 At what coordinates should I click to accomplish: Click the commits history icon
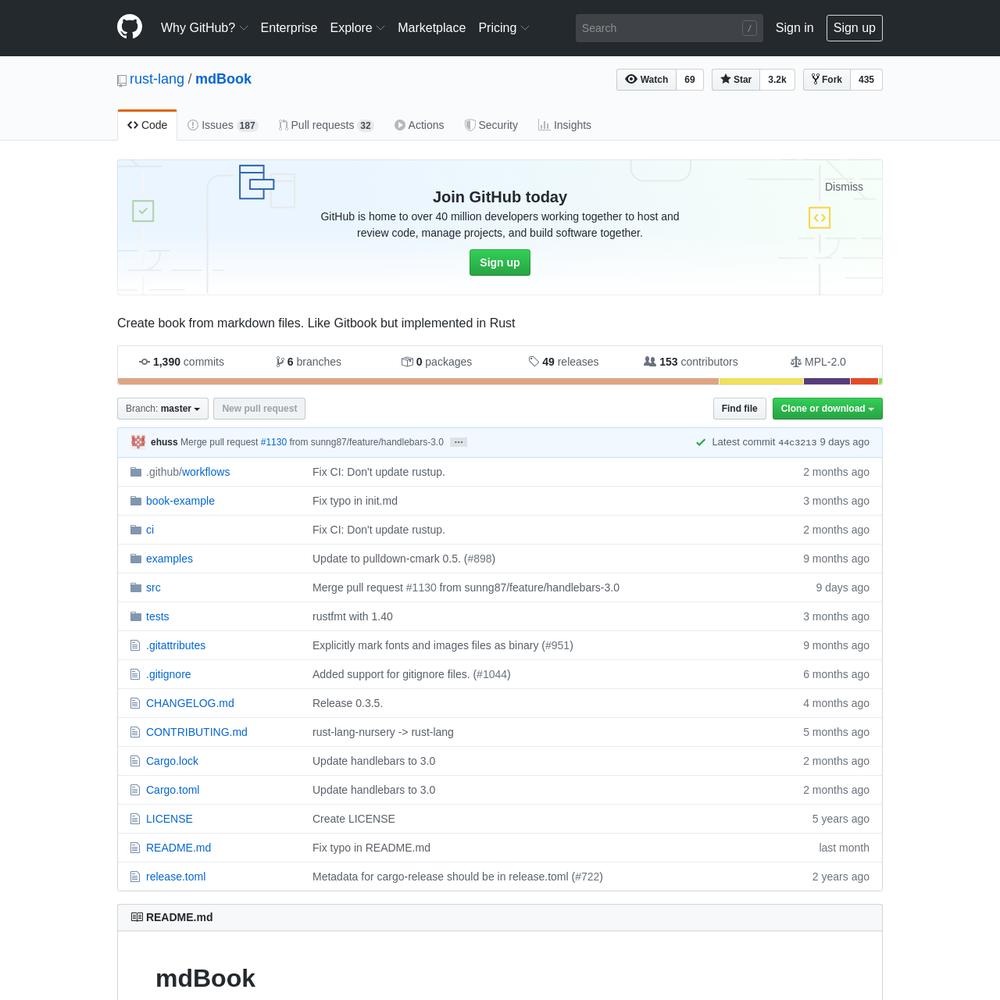point(144,362)
